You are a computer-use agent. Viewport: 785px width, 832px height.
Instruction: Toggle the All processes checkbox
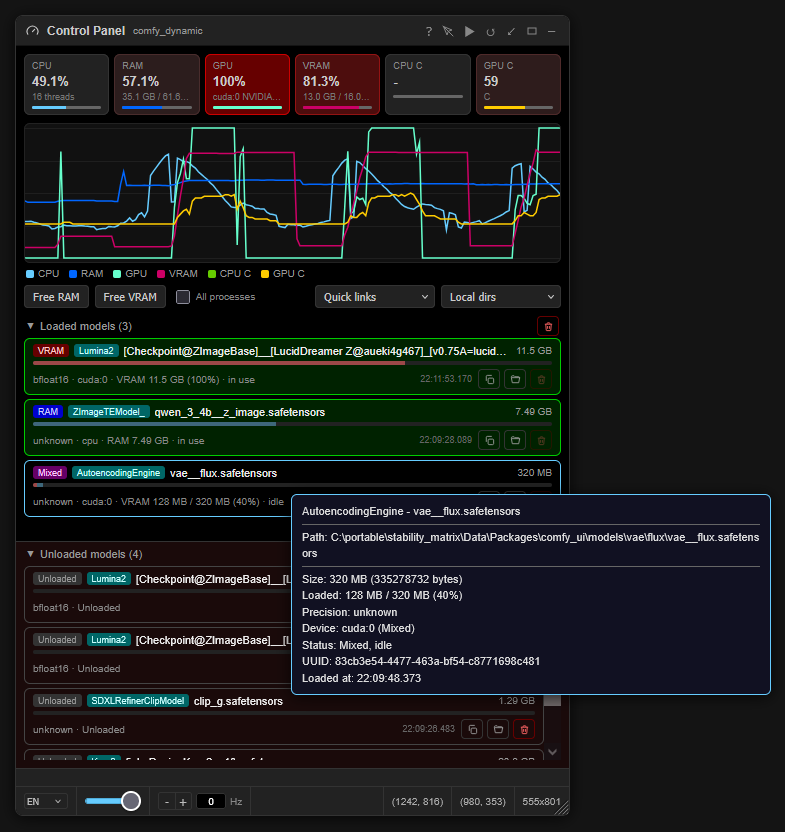pos(183,297)
